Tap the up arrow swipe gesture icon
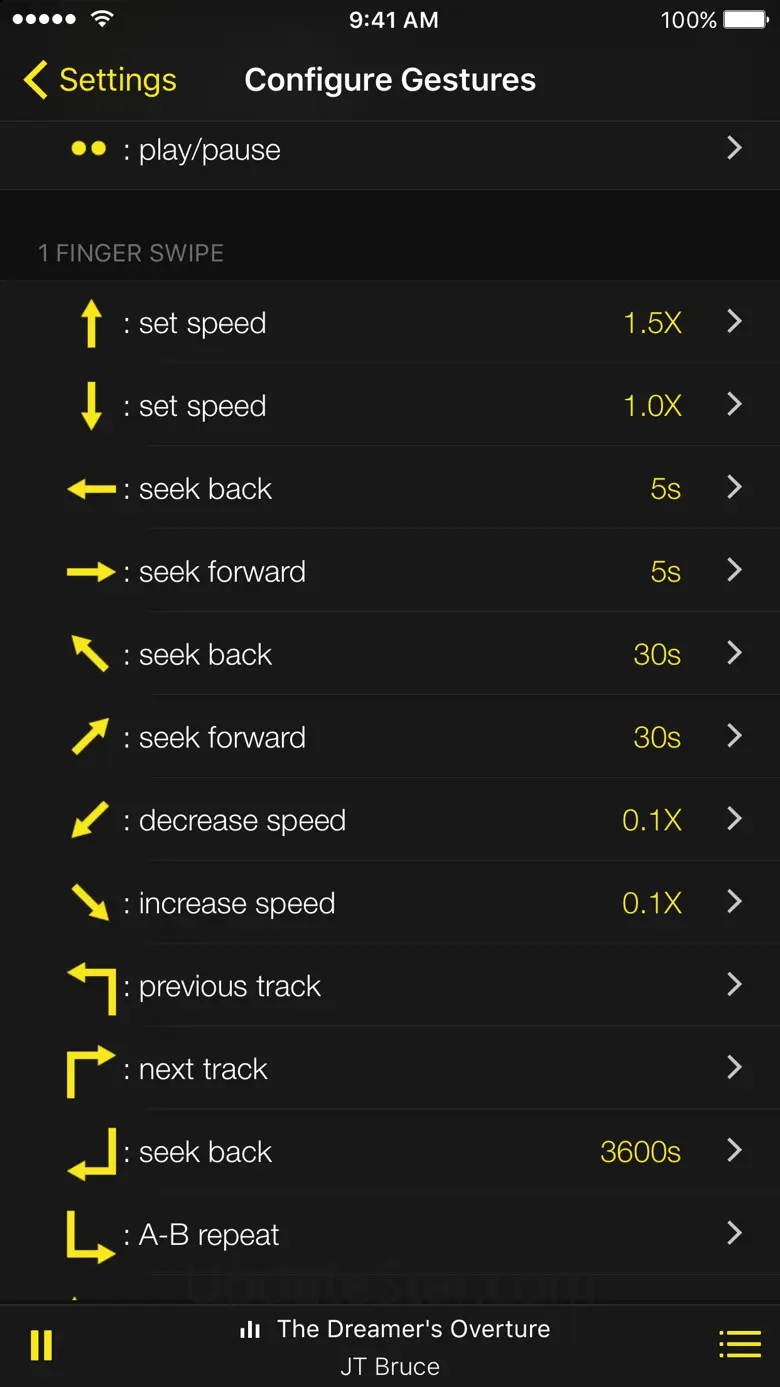 (x=91, y=324)
